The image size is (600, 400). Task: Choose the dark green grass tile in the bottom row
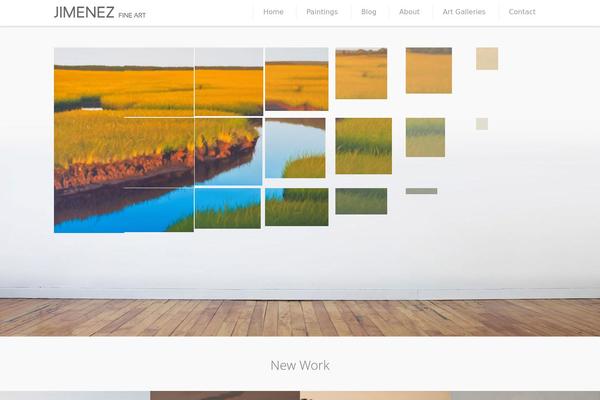361,201
